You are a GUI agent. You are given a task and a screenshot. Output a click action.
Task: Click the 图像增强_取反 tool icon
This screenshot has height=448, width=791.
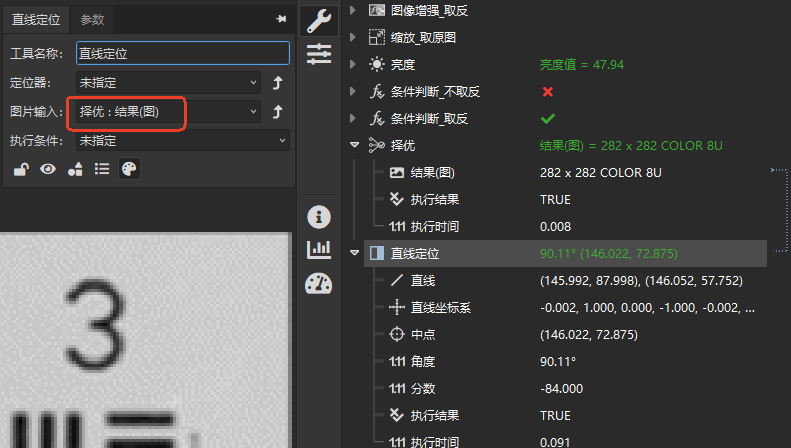click(x=377, y=10)
